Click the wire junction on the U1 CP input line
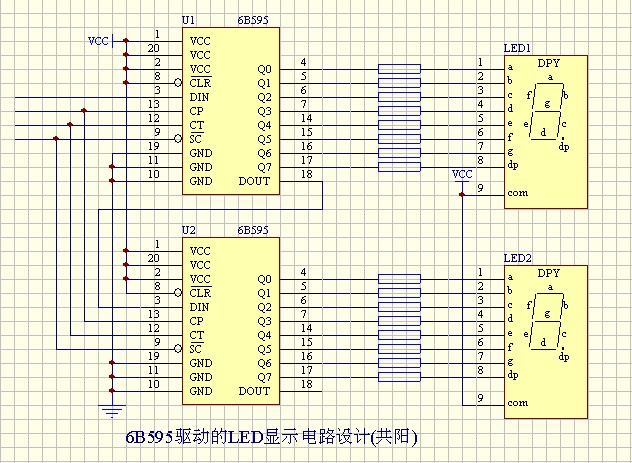632x463 pixels. click(x=84, y=110)
